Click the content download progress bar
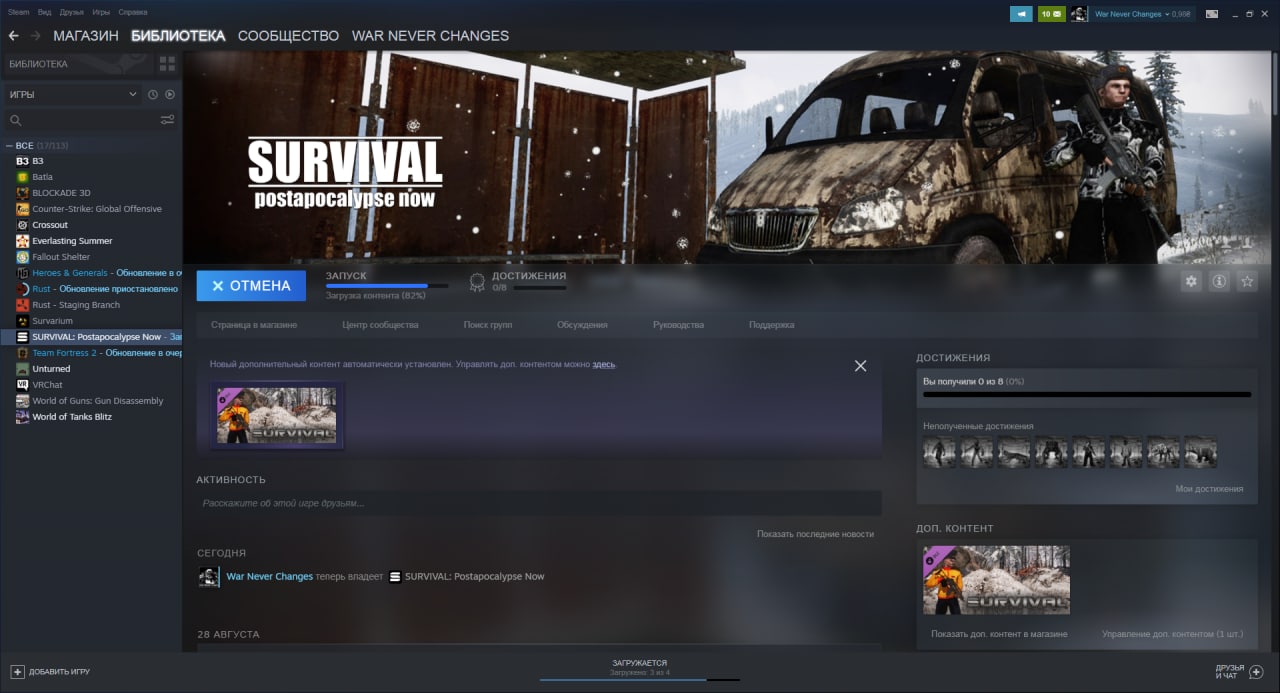 (386, 286)
